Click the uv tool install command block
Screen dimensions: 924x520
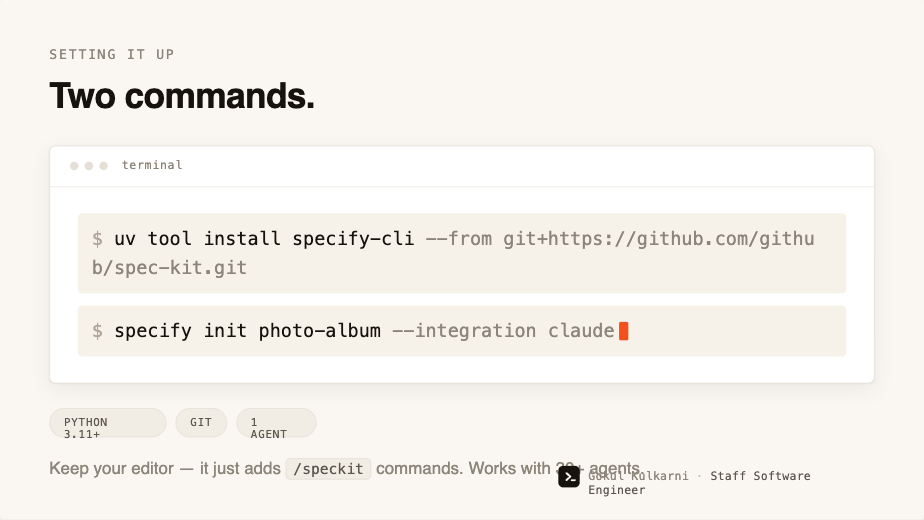[462, 253]
